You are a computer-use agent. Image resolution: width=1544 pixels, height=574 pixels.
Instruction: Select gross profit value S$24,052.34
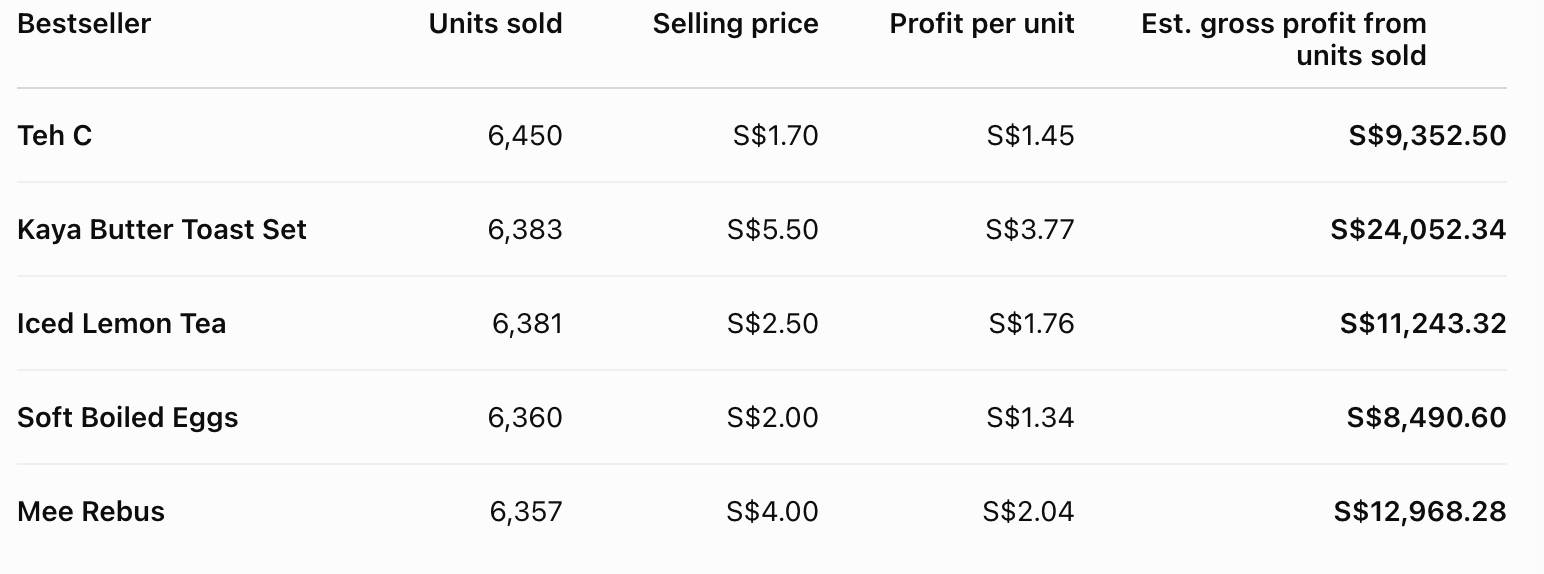coord(1418,230)
